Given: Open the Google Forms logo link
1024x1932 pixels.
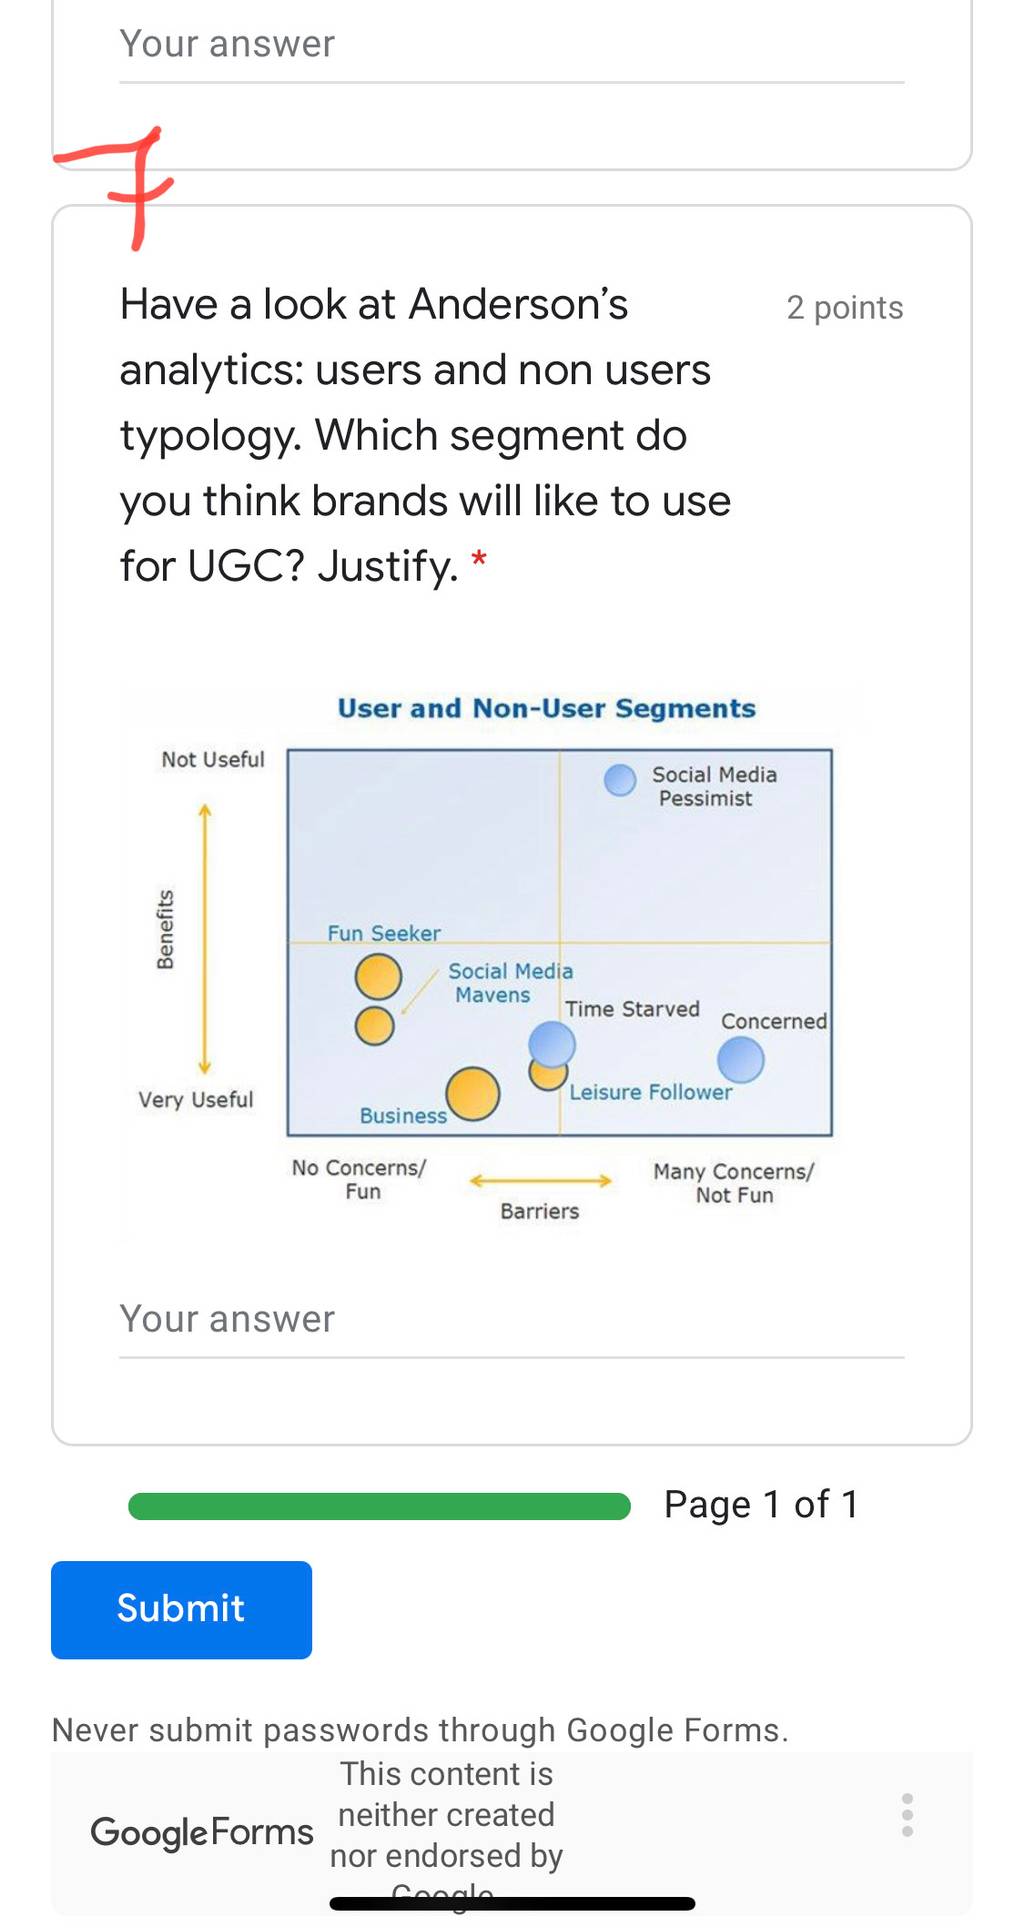Looking at the screenshot, I should pos(201,1832).
